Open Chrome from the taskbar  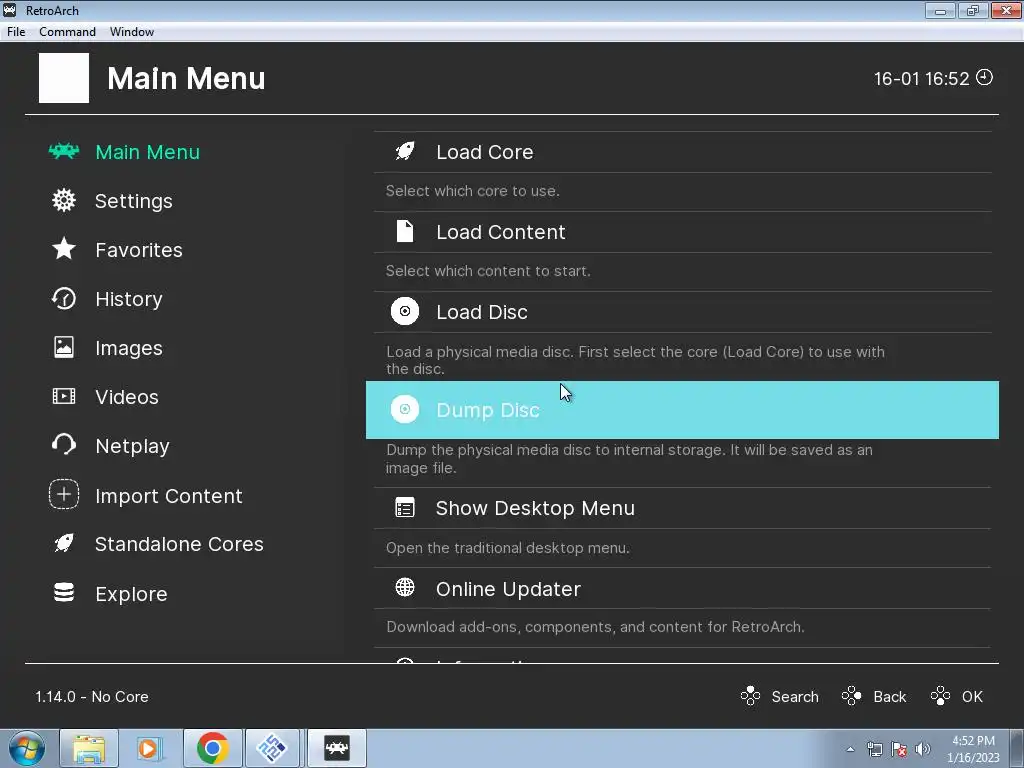point(212,748)
